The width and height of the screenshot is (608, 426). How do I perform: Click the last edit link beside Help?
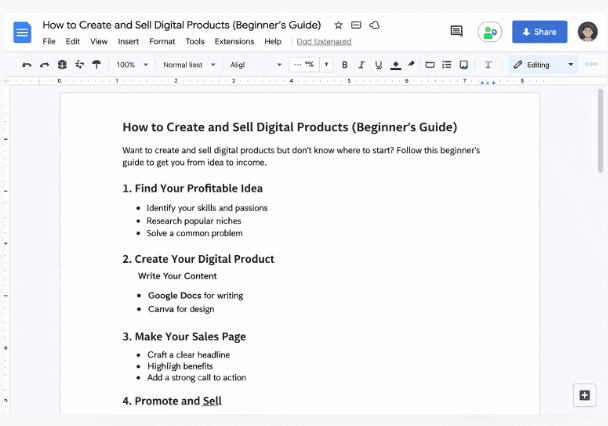click(x=323, y=42)
